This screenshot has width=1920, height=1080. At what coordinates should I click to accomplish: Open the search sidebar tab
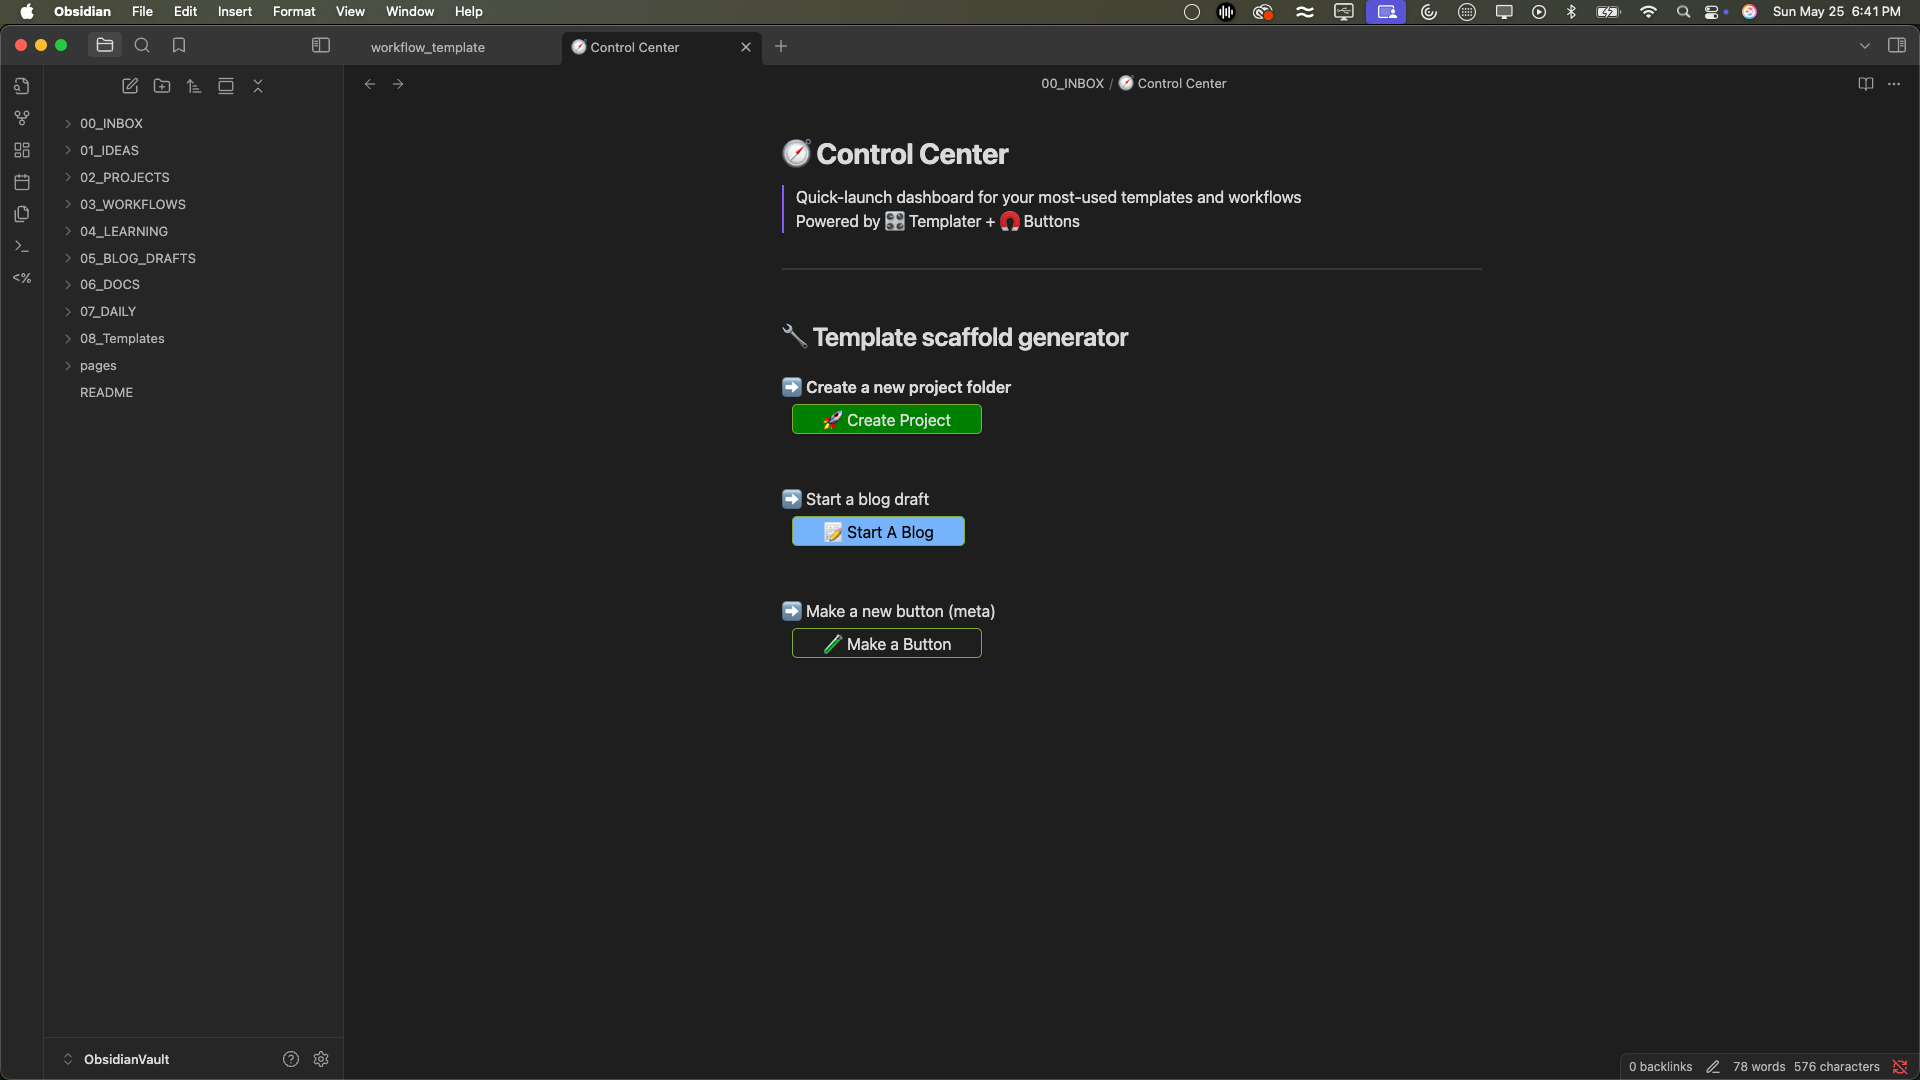142,45
